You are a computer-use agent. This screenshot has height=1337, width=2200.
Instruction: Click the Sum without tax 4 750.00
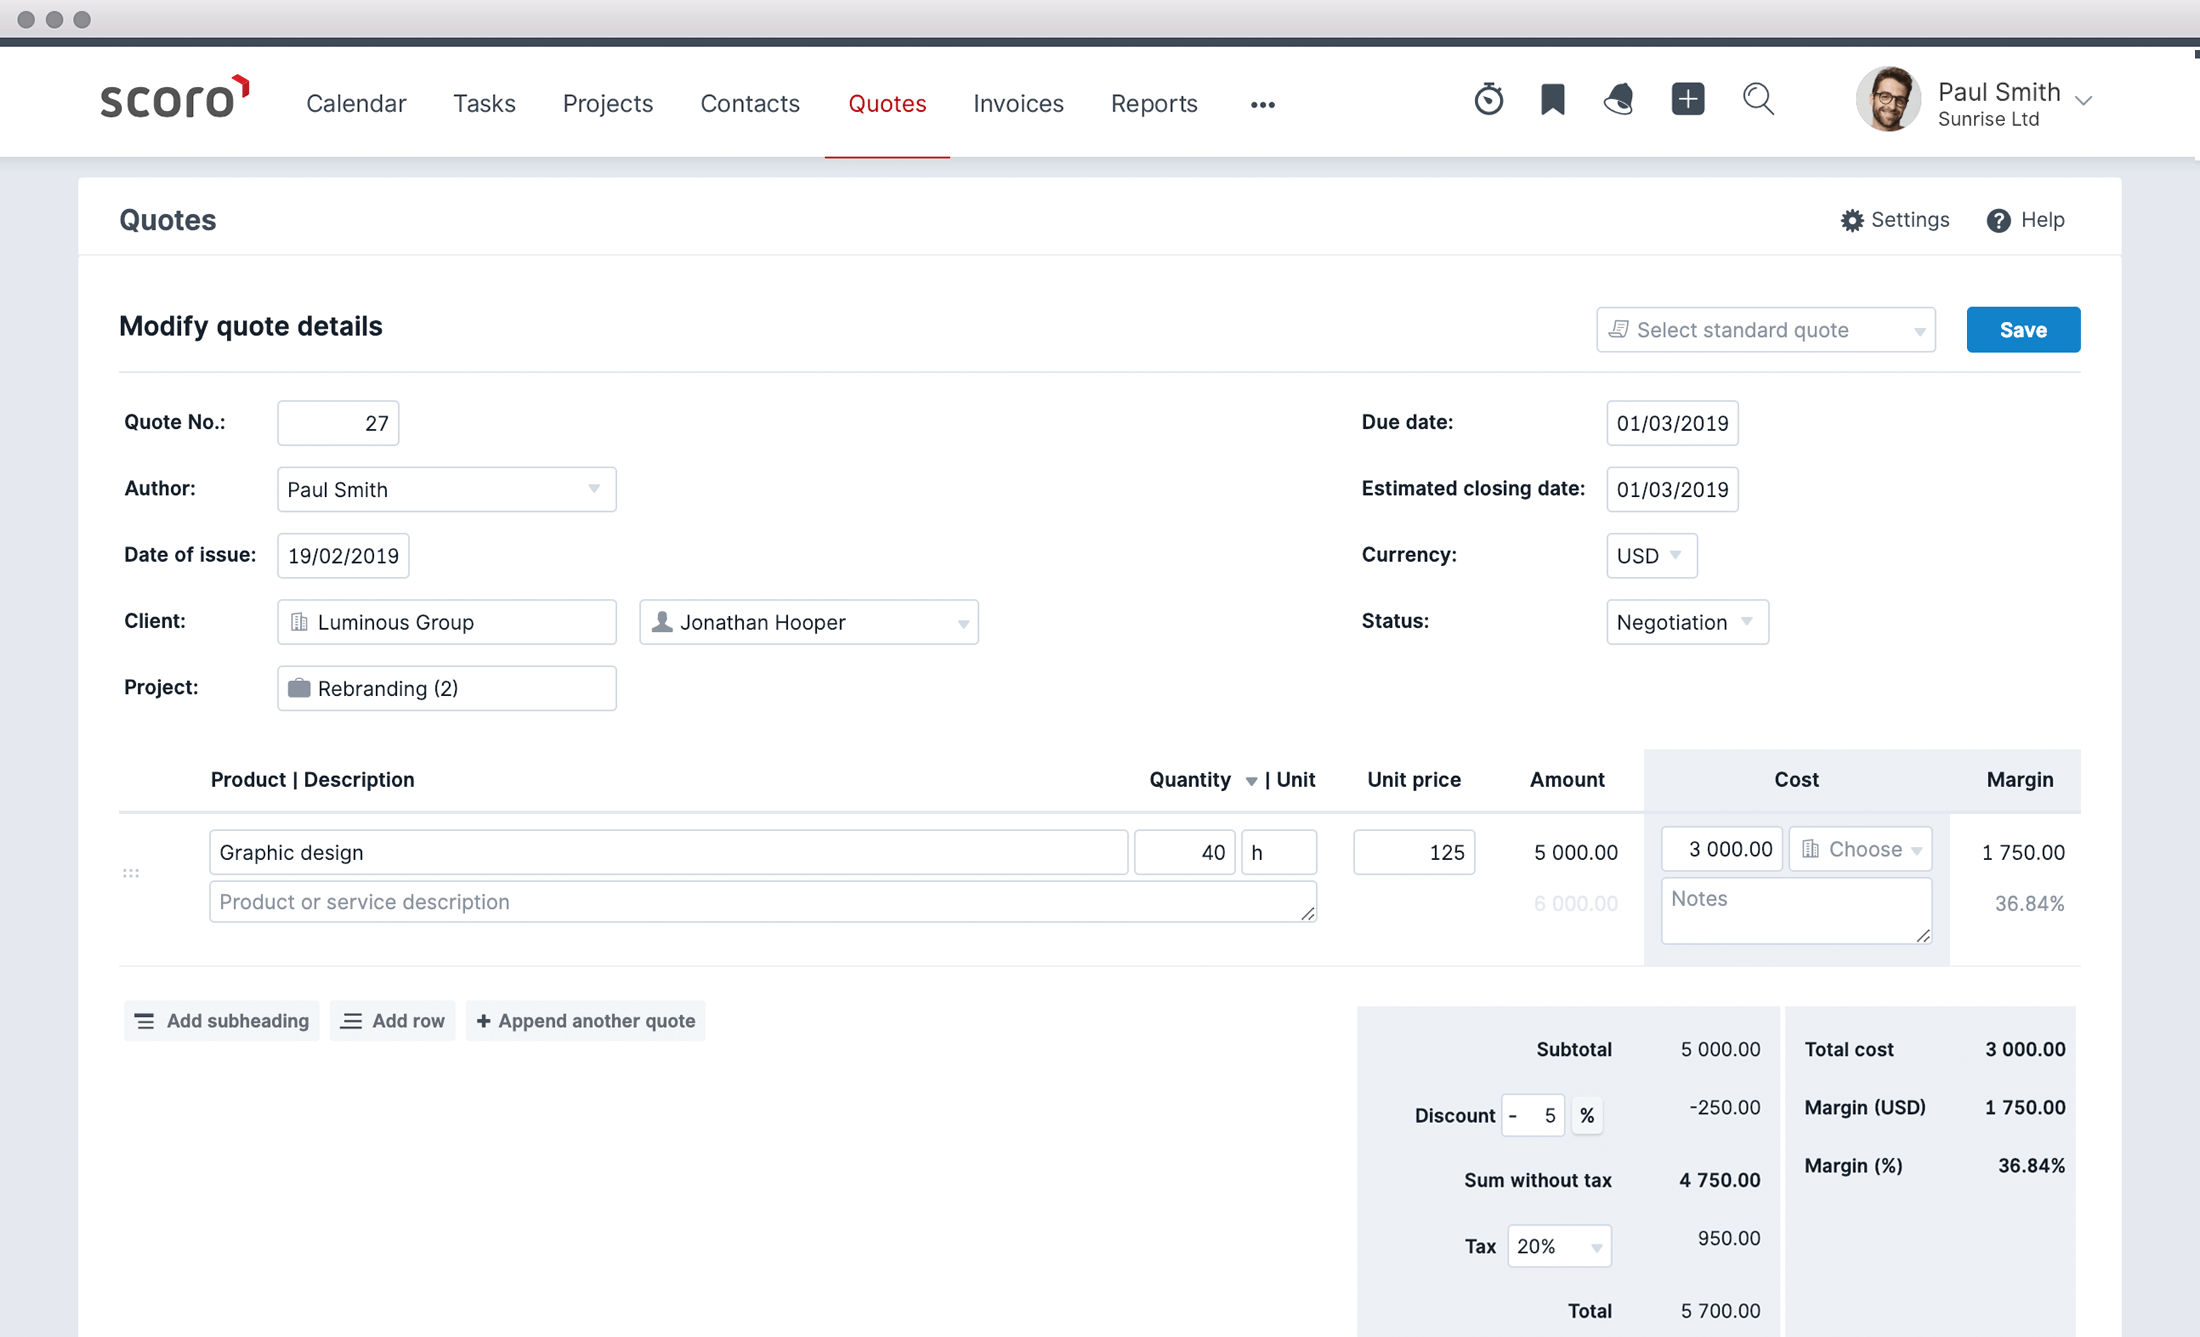click(1720, 1180)
